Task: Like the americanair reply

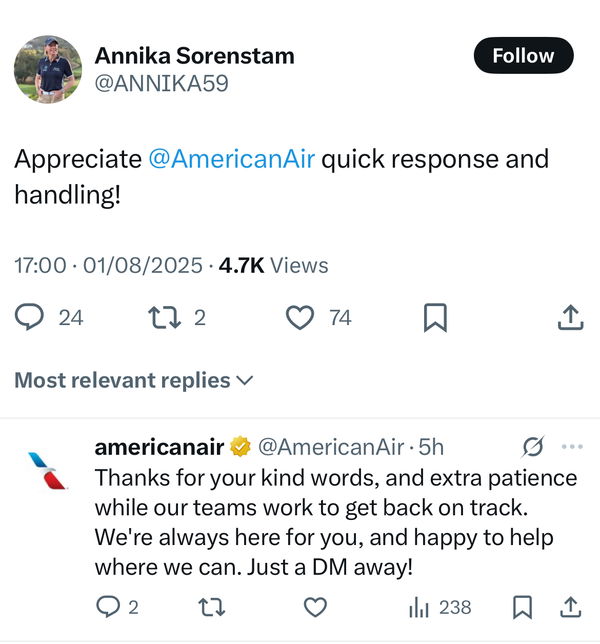Action: (x=315, y=607)
